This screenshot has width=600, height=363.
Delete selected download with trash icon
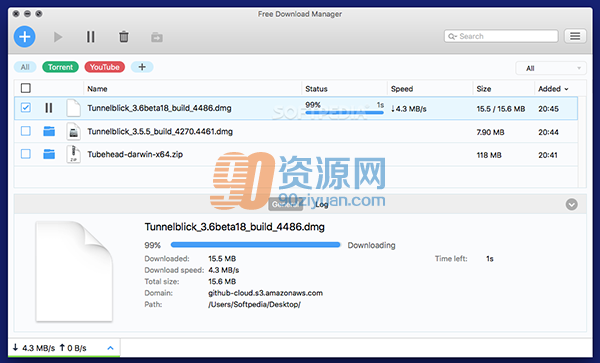pyautogui.click(x=124, y=37)
